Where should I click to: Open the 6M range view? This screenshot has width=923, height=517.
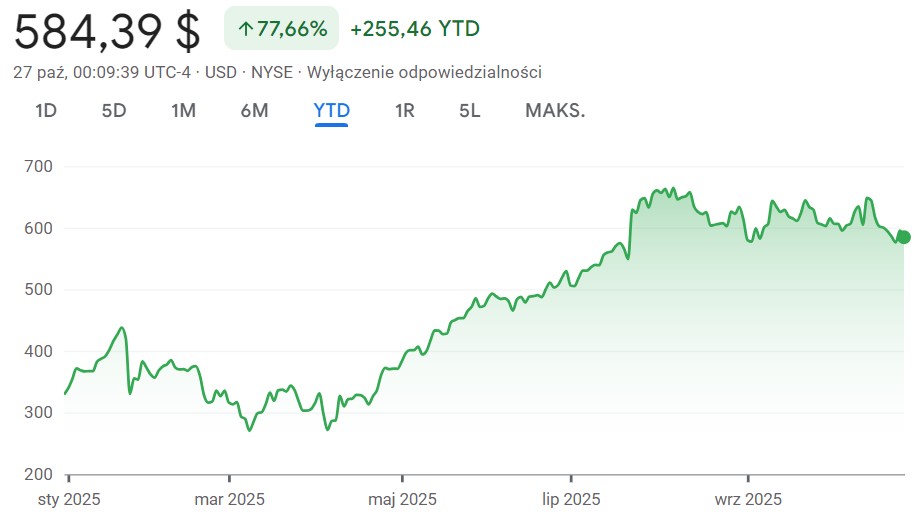point(254,110)
